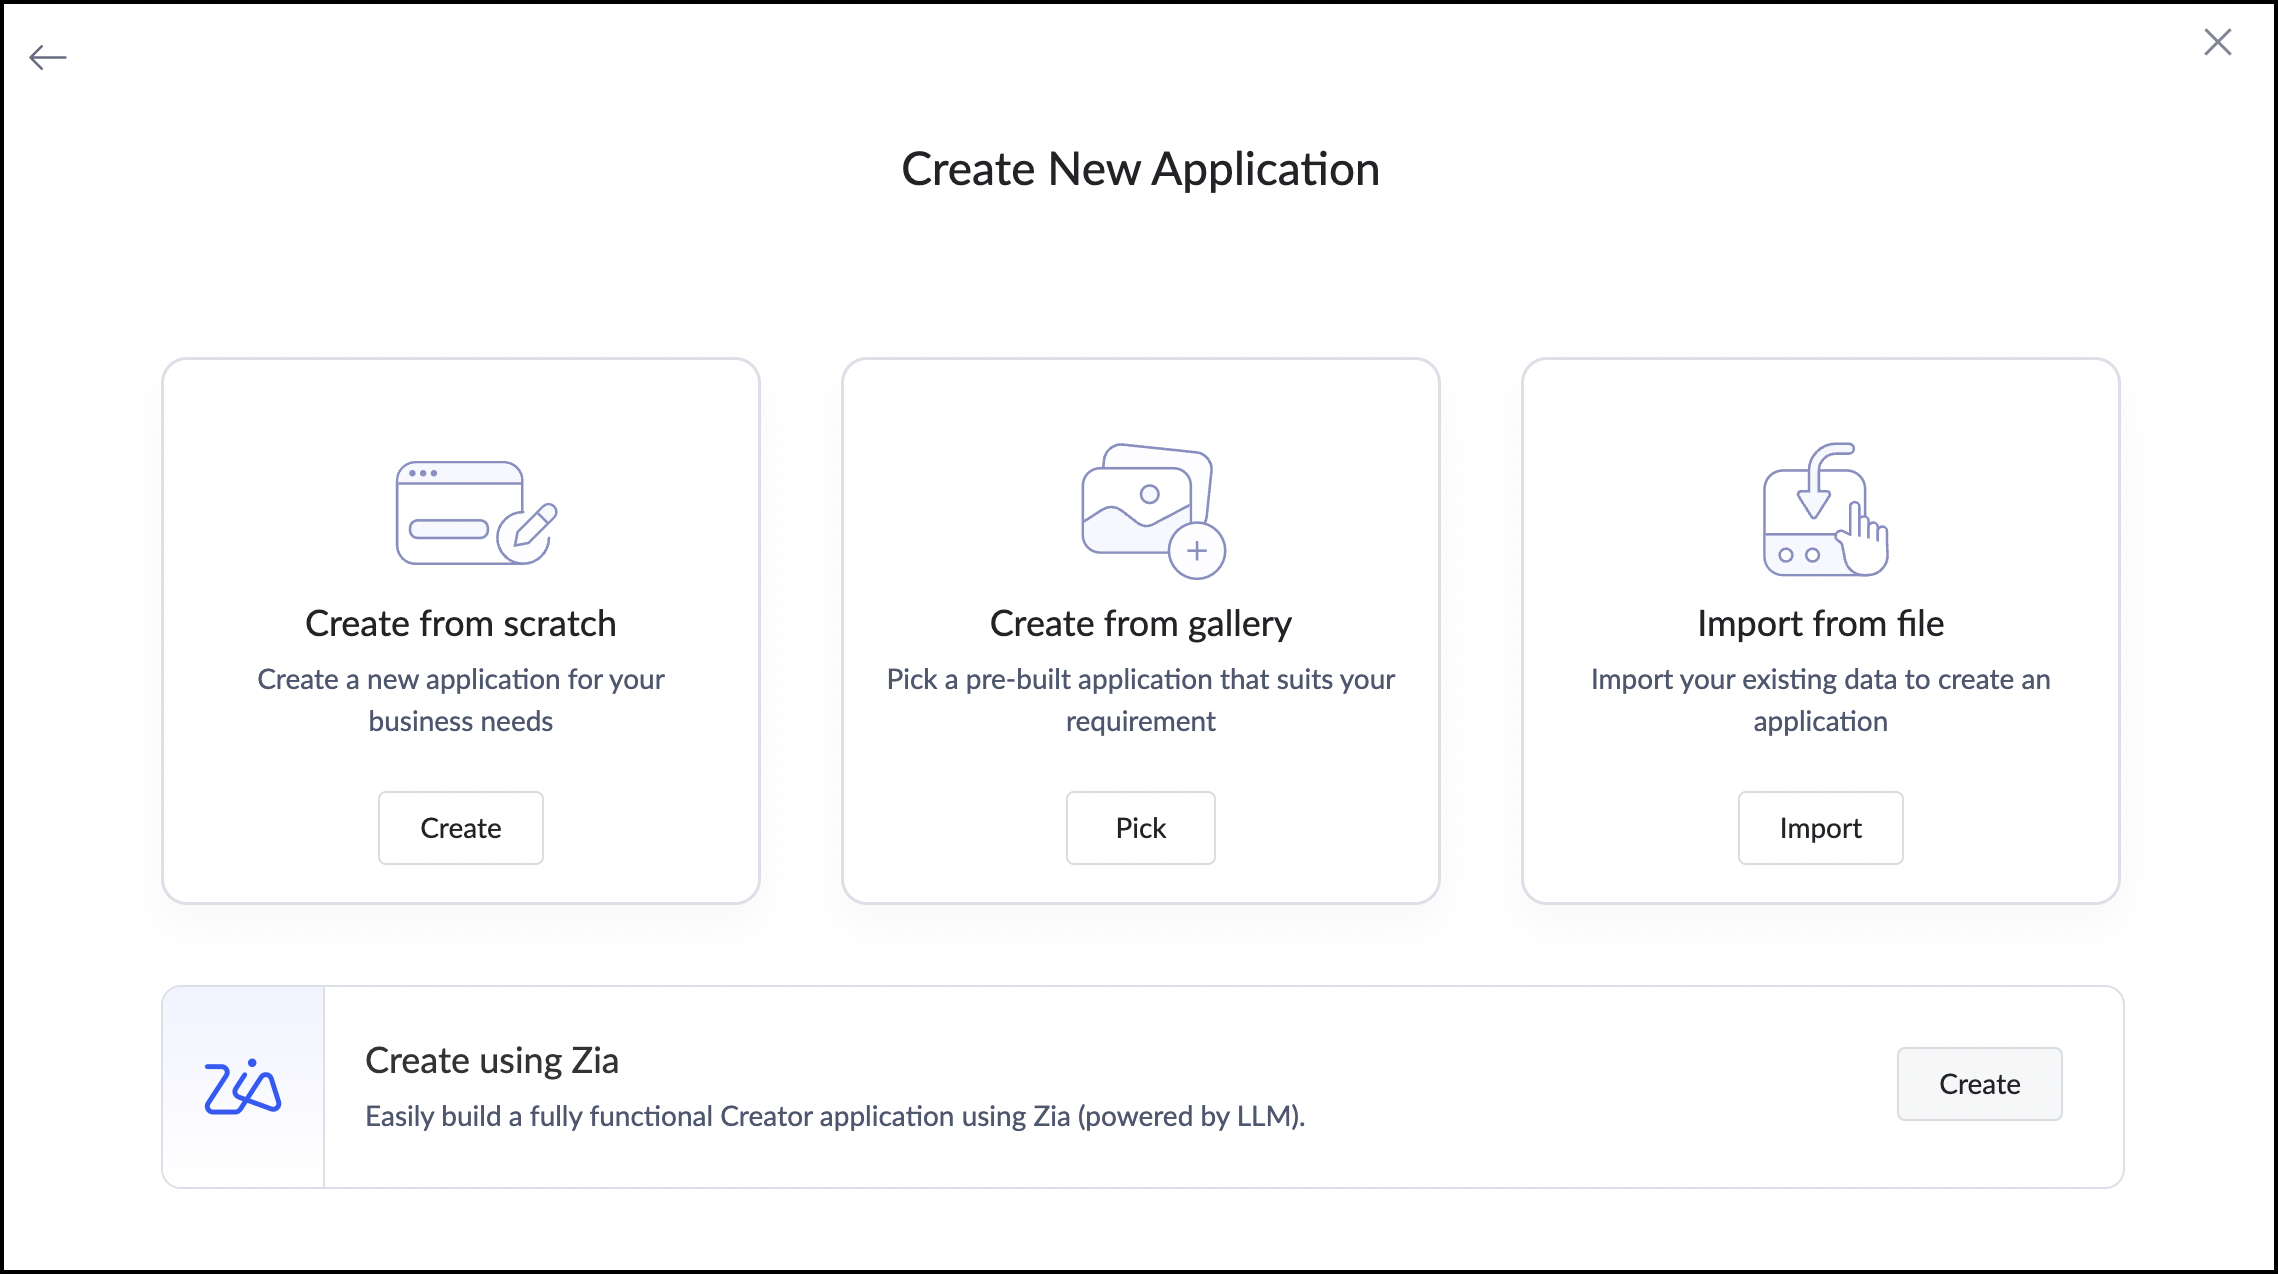Close the Create New Application dialog
Screen dimensions: 2278x1274
tap(2217, 42)
